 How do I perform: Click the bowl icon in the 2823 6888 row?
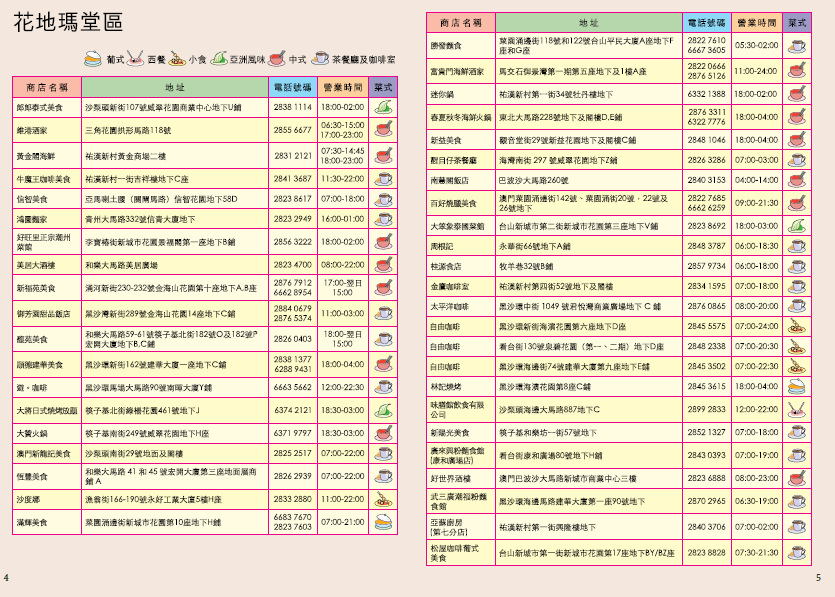point(797,478)
